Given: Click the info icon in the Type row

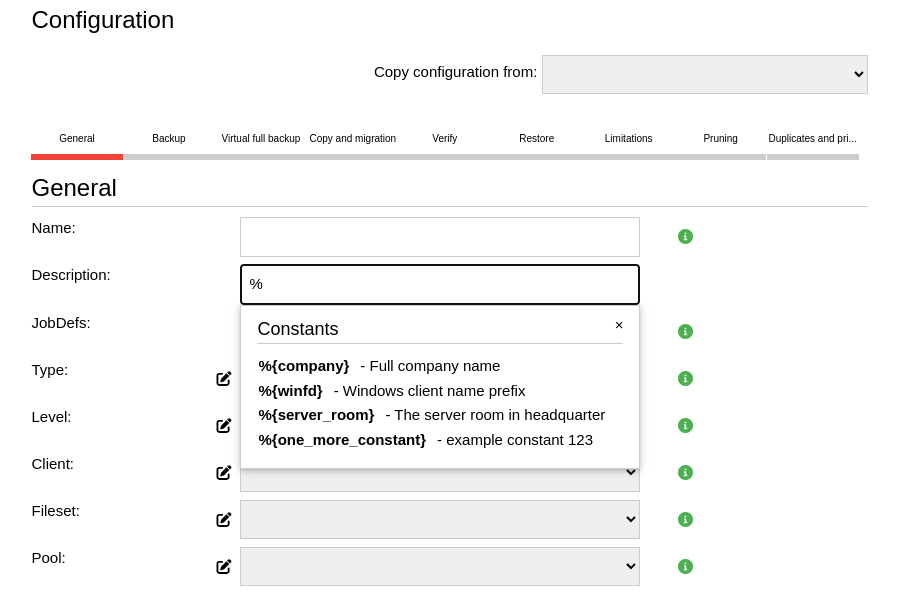Looking at the screenshot, I should click(685, 379).
